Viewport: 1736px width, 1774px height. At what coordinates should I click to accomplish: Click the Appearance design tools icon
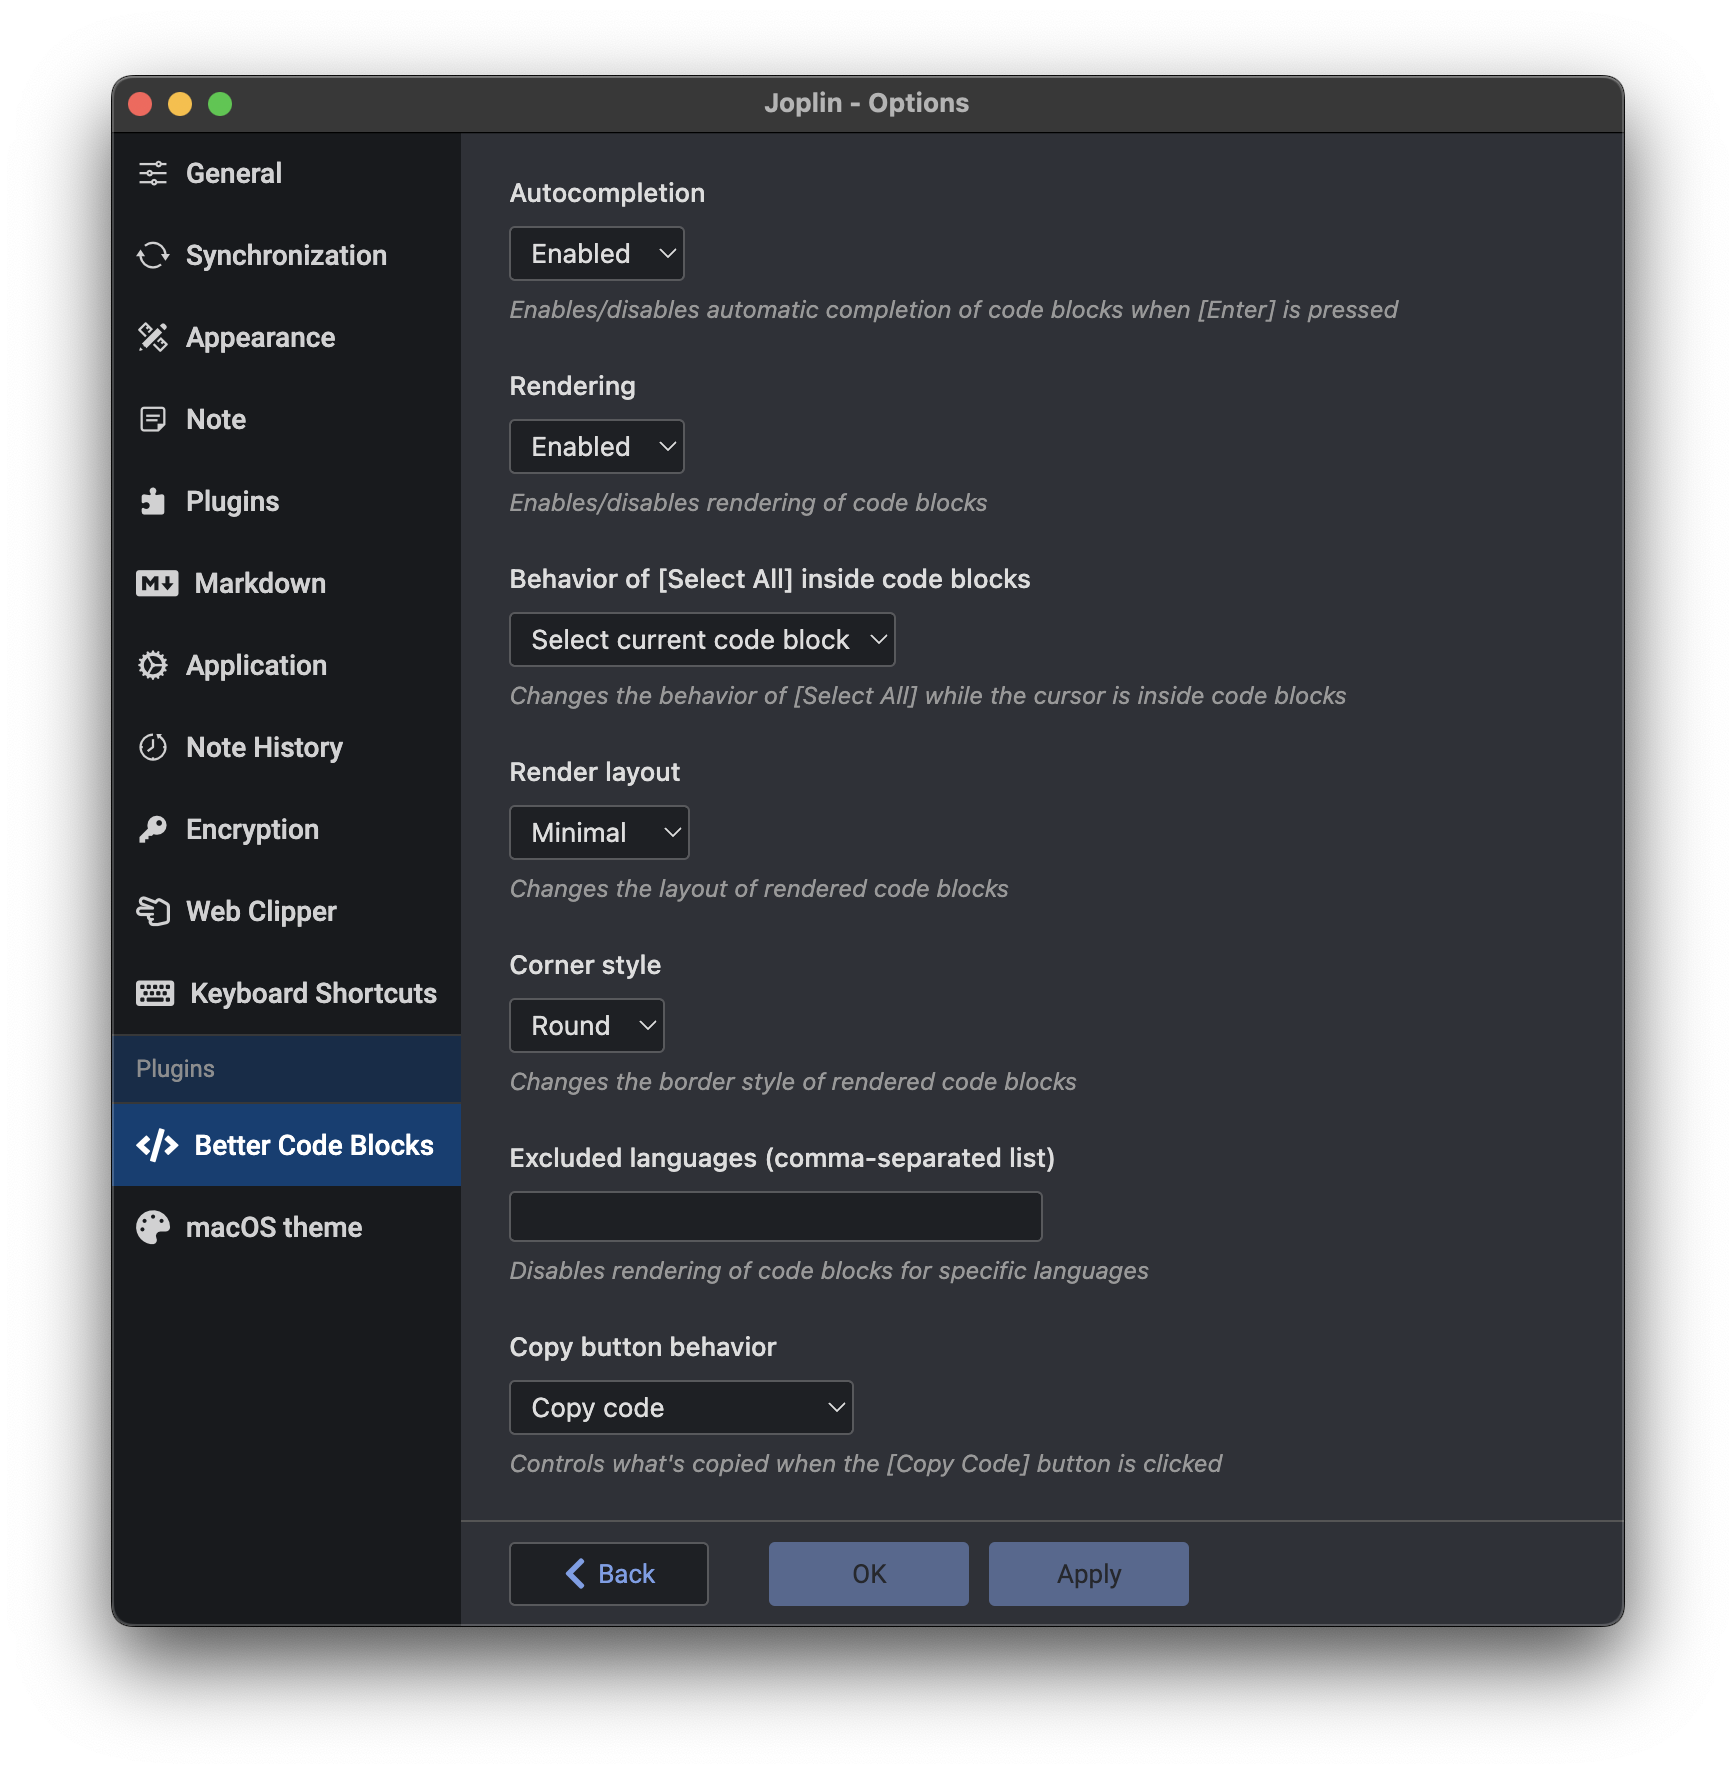click(153, 337)
